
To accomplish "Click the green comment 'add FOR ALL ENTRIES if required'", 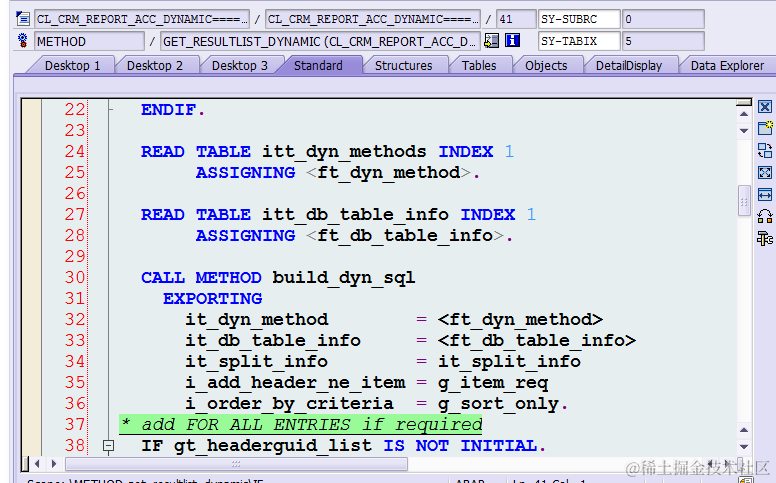I will click(301, 425).
